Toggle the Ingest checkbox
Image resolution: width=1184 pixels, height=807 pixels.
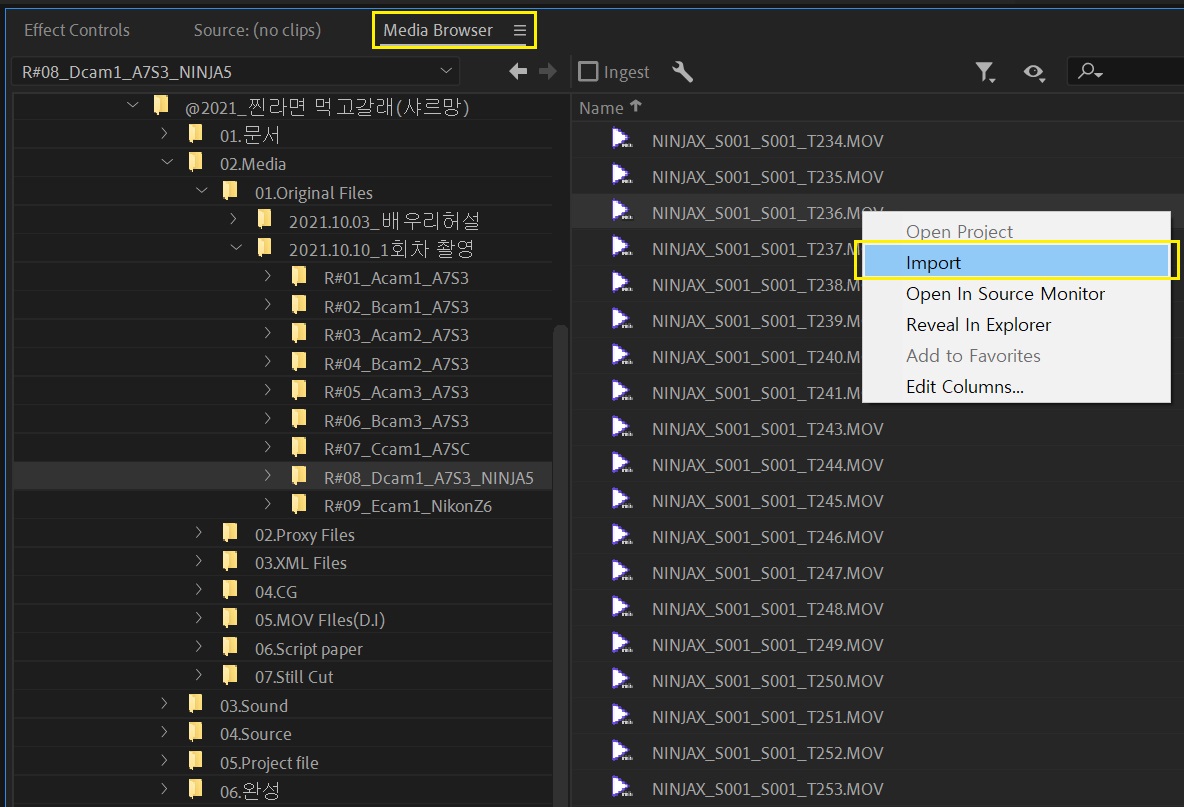tap(588, 72)
